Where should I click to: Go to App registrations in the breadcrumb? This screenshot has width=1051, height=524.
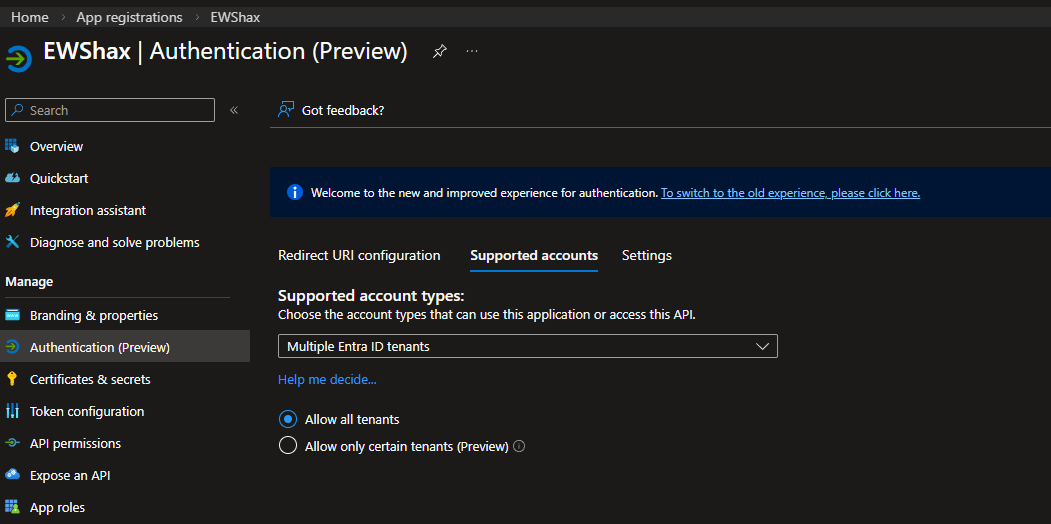[130, 17]
